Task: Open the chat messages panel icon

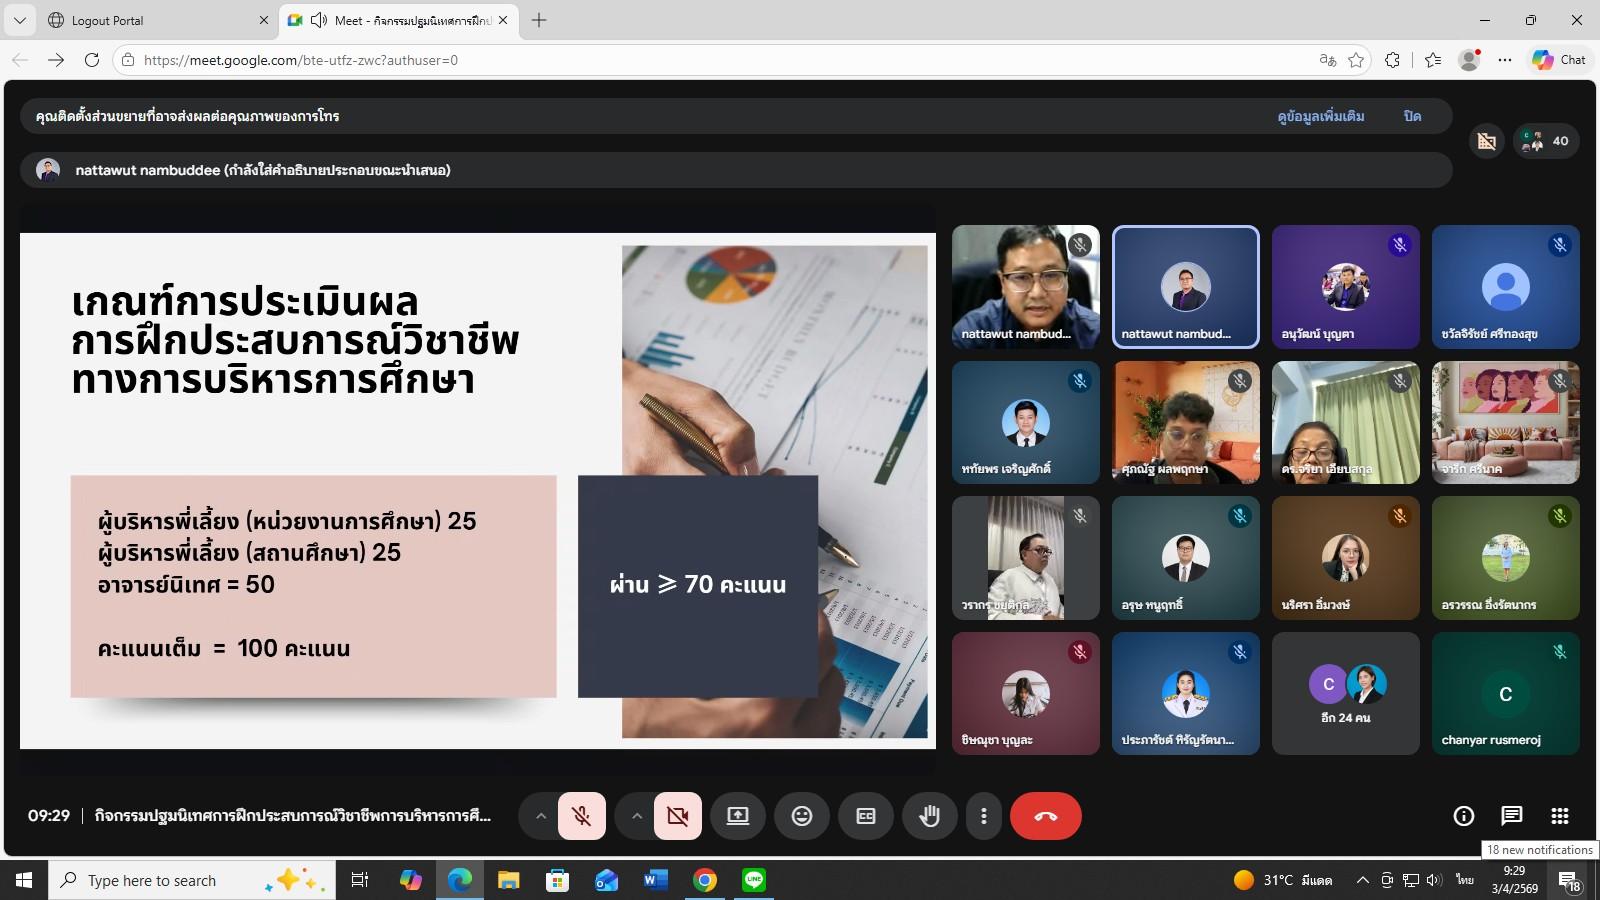Action: [1511, 816]
